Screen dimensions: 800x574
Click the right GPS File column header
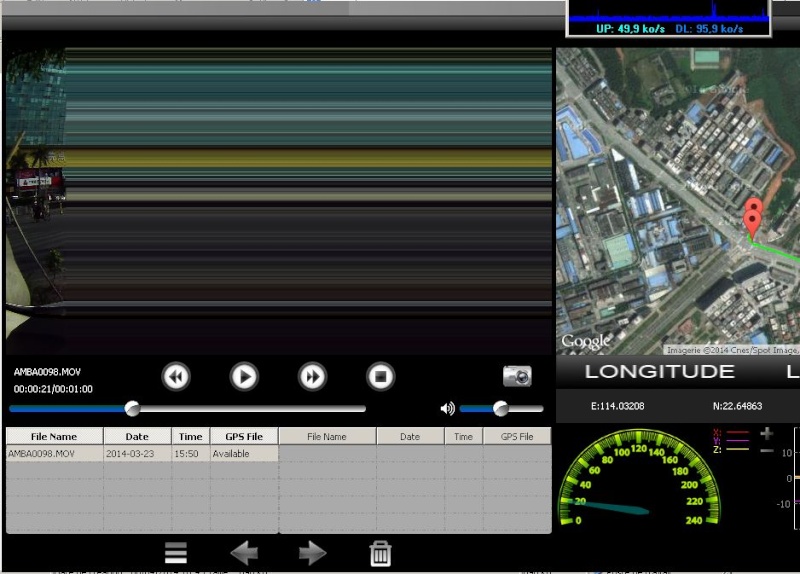[517, 436]
